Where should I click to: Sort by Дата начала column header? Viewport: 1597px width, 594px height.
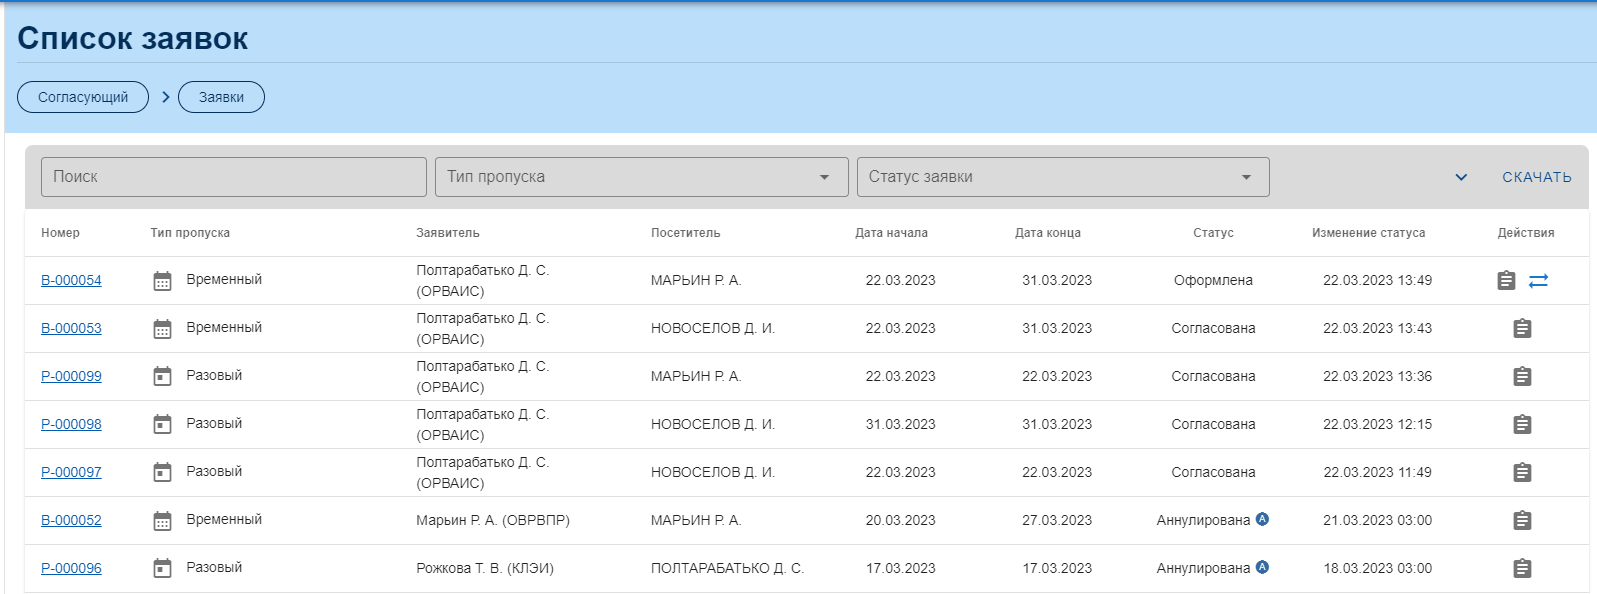pos(891,233)
